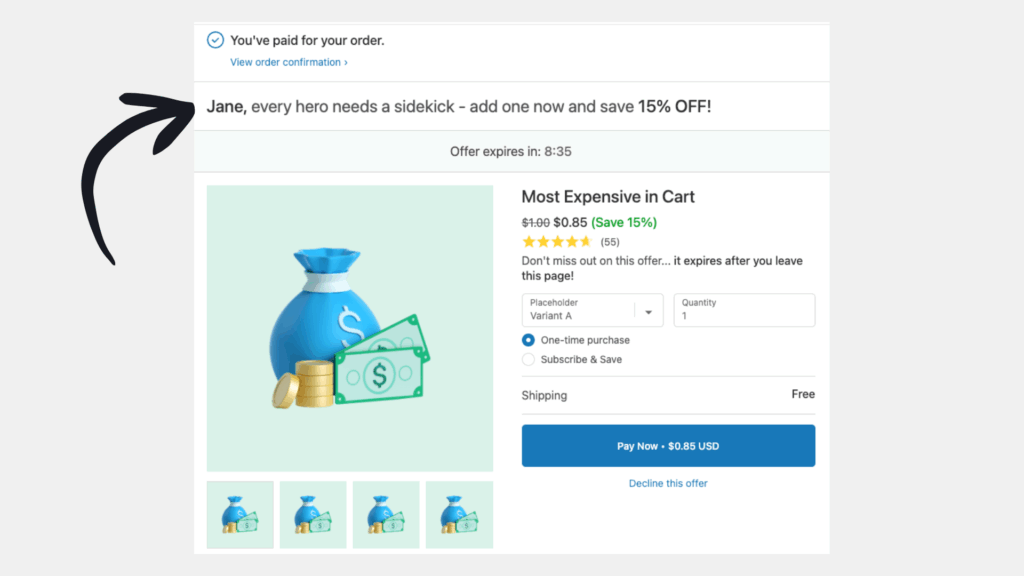Image resolution: width=1024 pixels, height=576 pixels.
Task: Click the yellow star rating icons
Action: pos(557,242)
